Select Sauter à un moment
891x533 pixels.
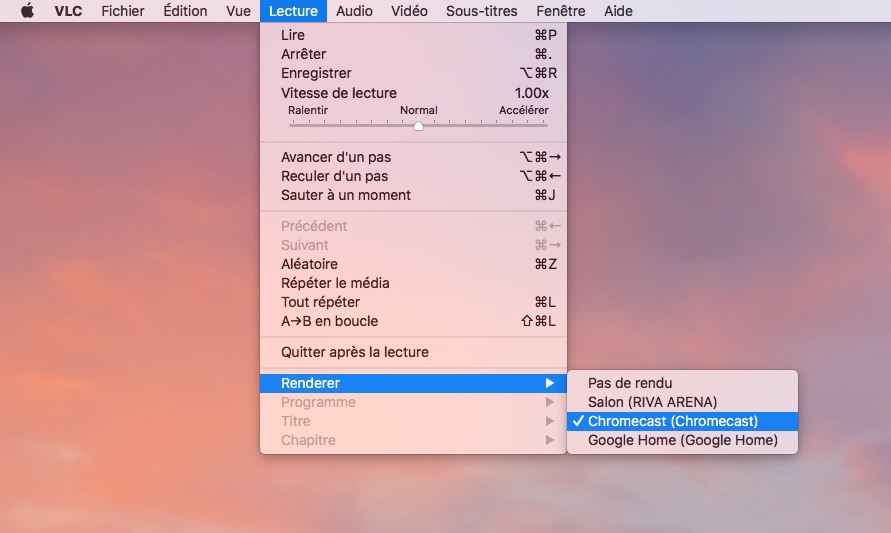pos(413,195)
